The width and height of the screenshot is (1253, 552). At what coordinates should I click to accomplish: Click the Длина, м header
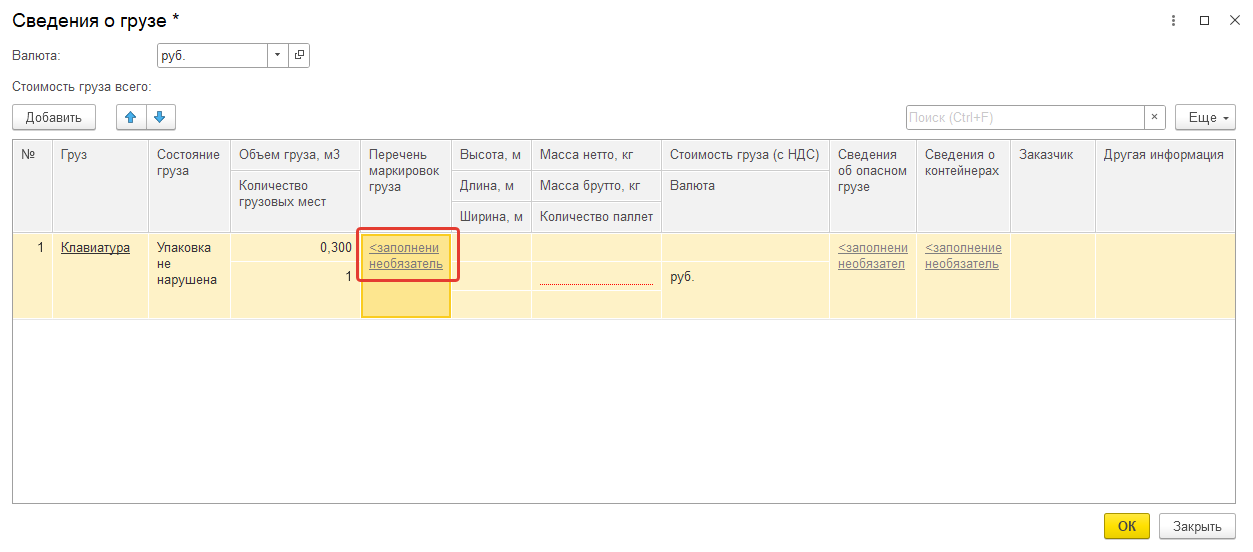pos(491,186)
